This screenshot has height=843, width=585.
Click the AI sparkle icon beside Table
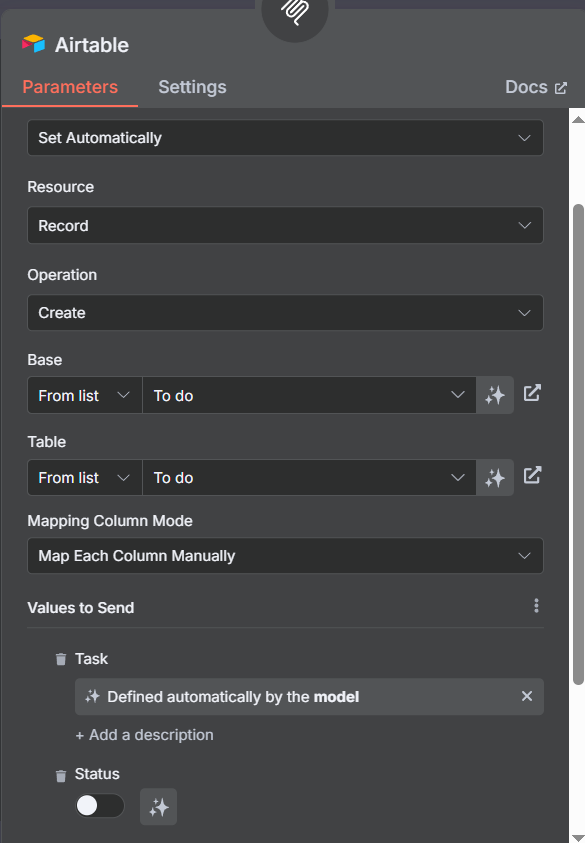(495, 478)
